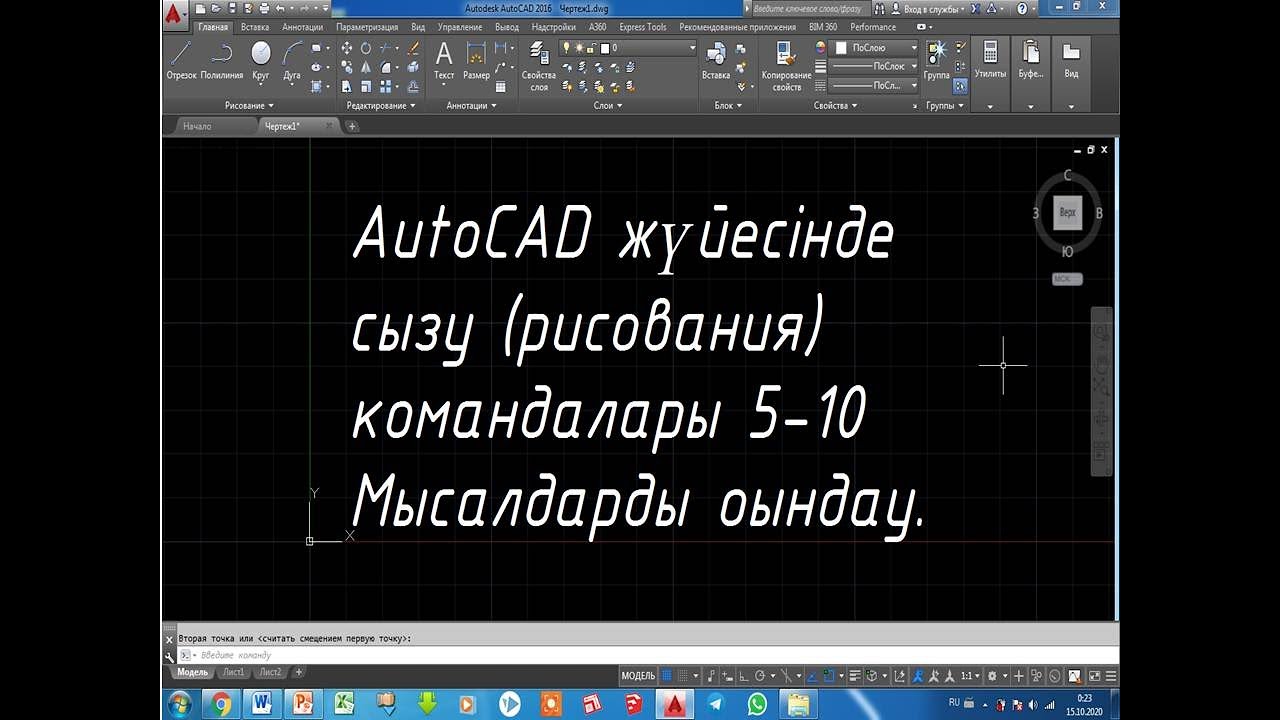Switch to the Управление ribbon tab

[460, 27]
